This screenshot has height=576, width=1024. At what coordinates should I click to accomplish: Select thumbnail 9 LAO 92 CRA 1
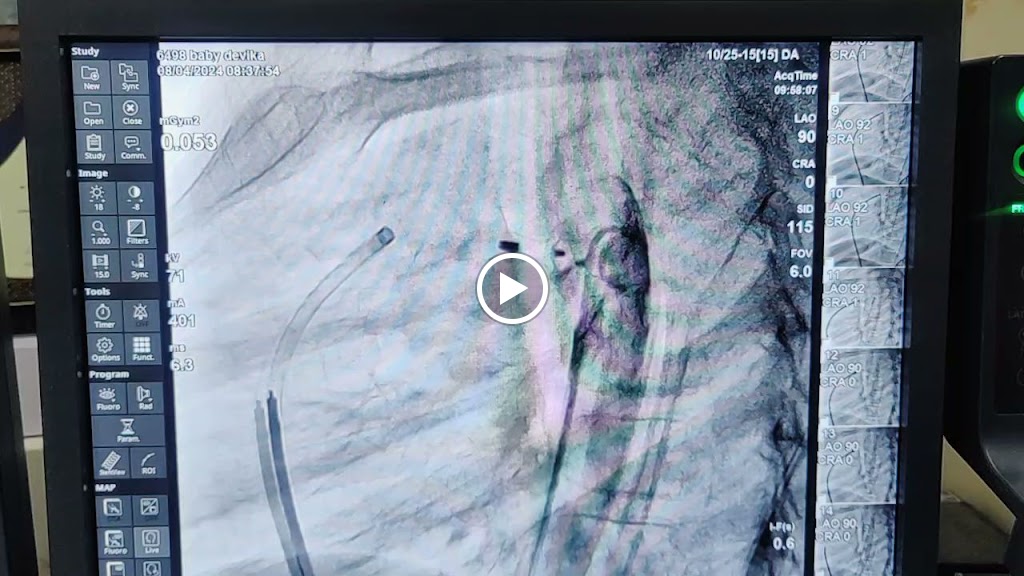[x=869, y=144]
